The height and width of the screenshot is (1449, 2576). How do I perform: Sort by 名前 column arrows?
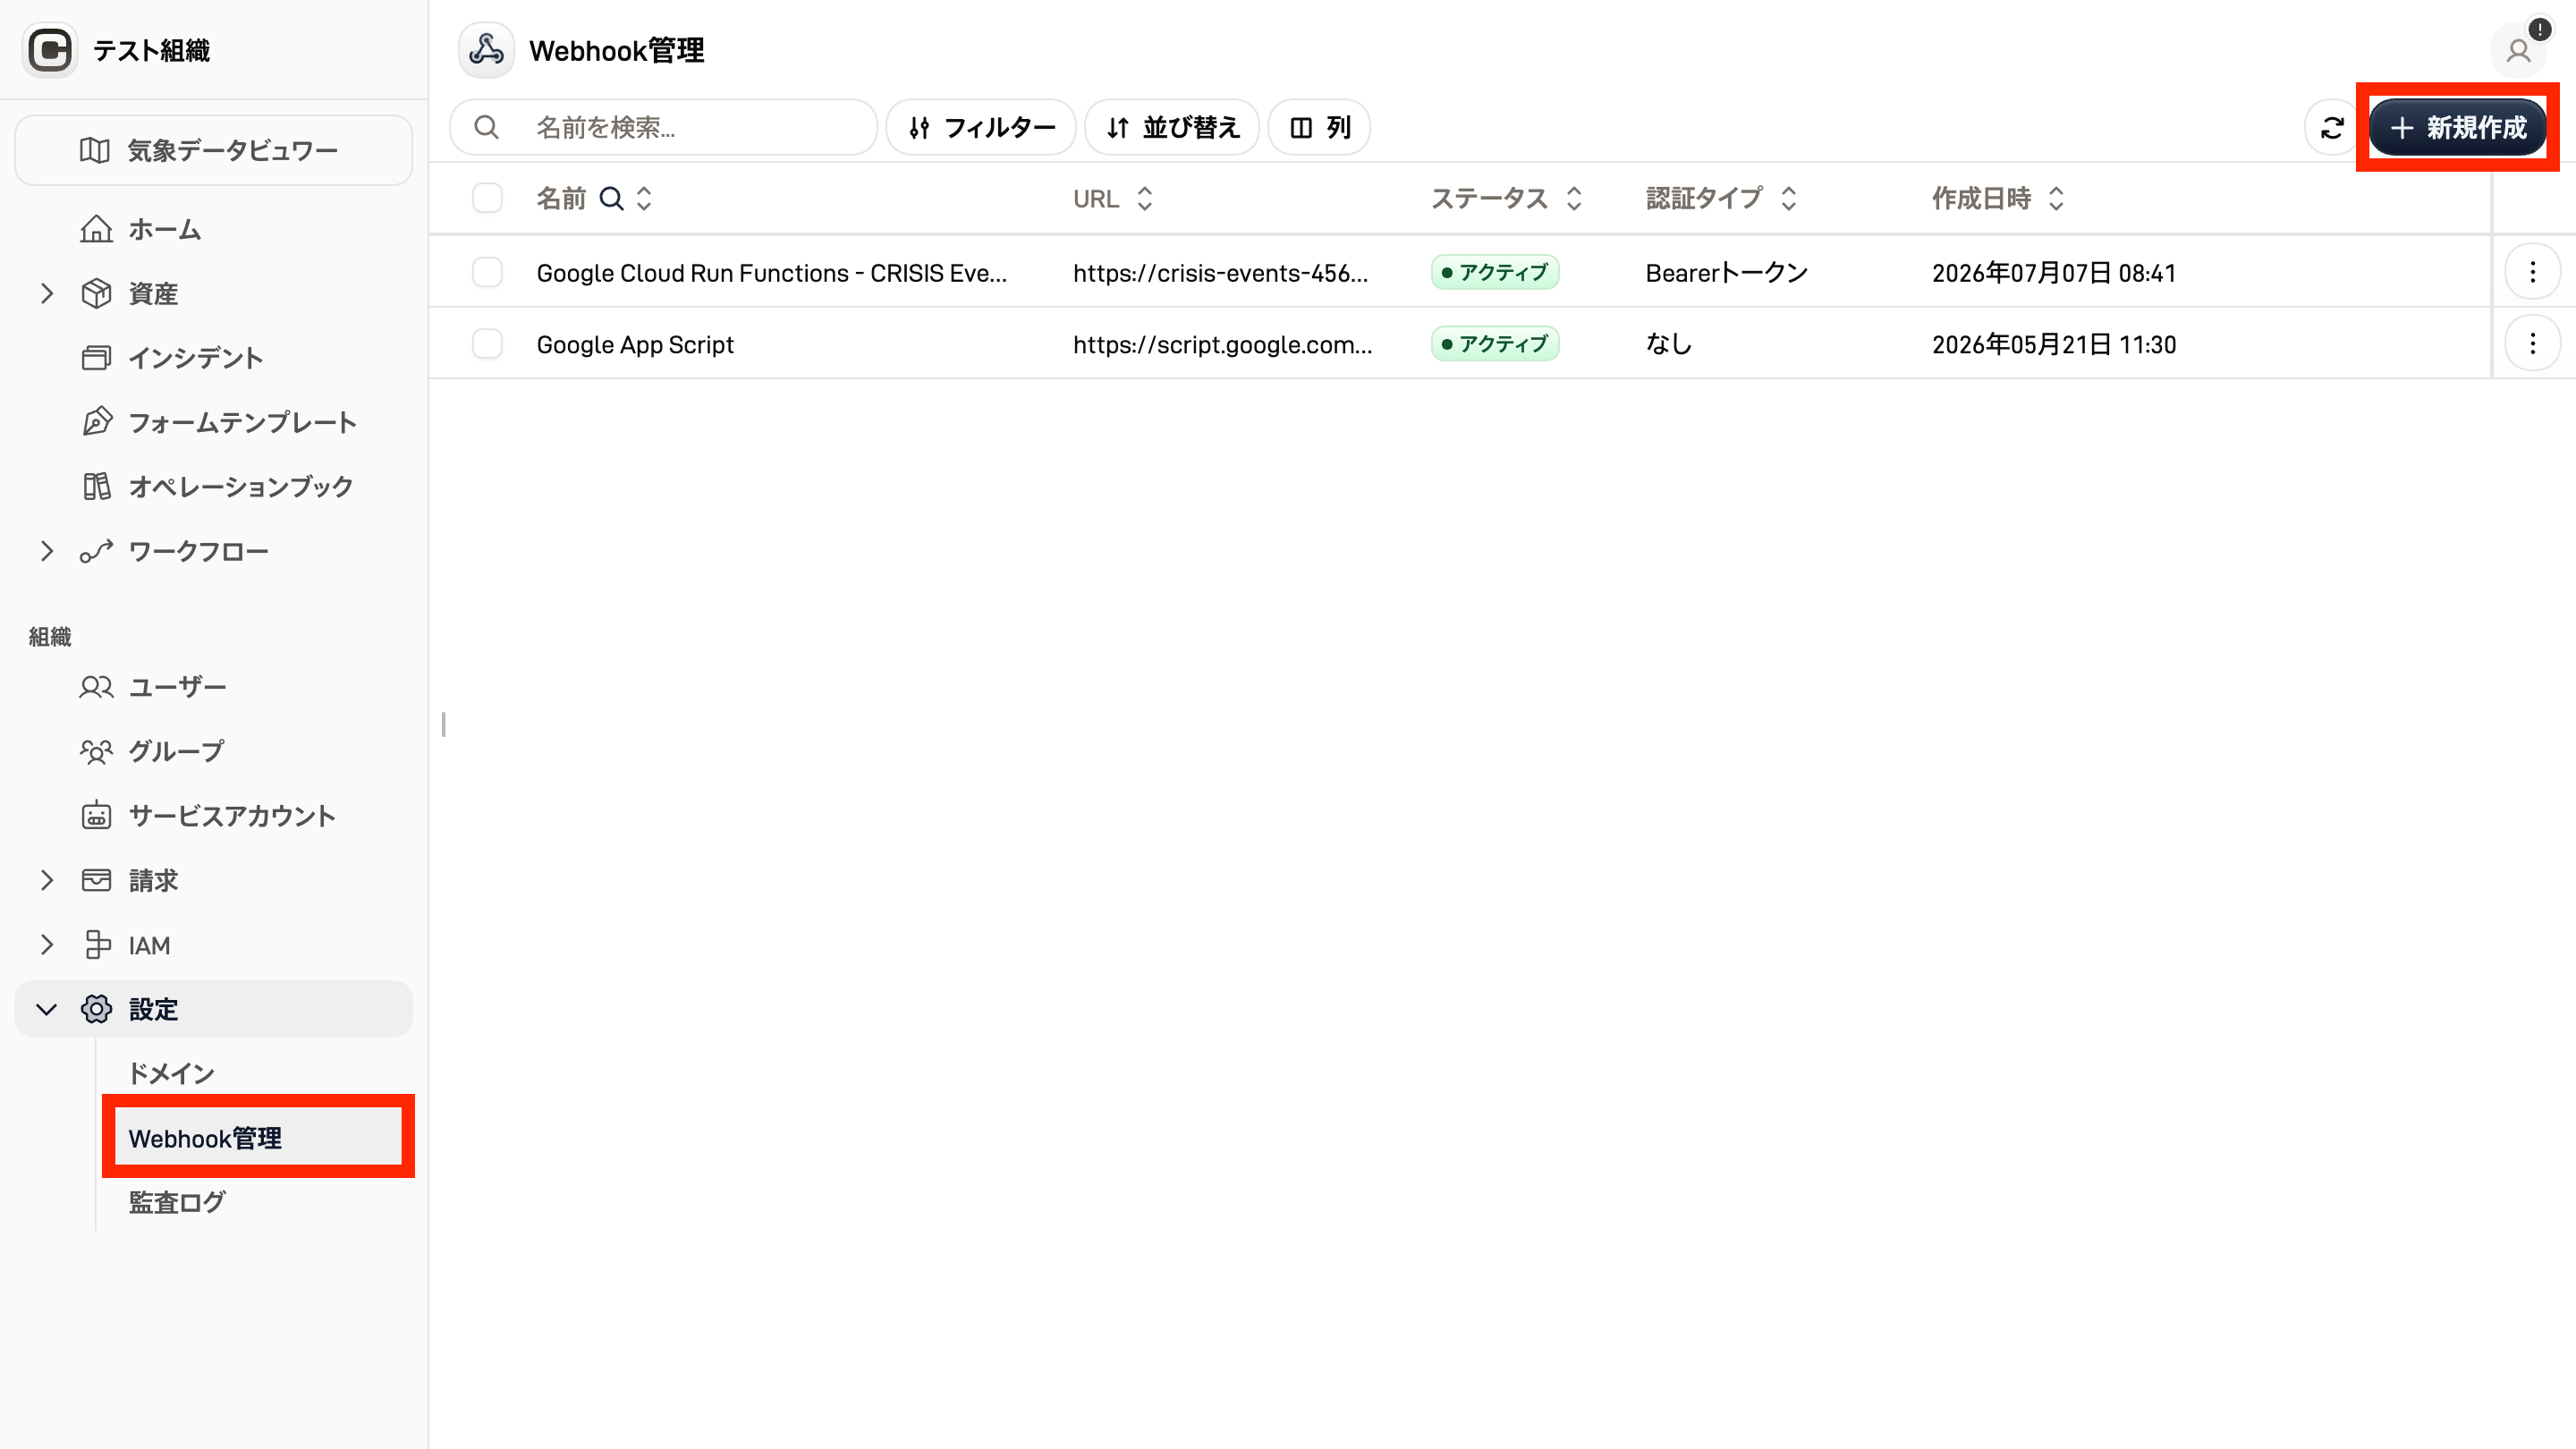coord(644,198)
